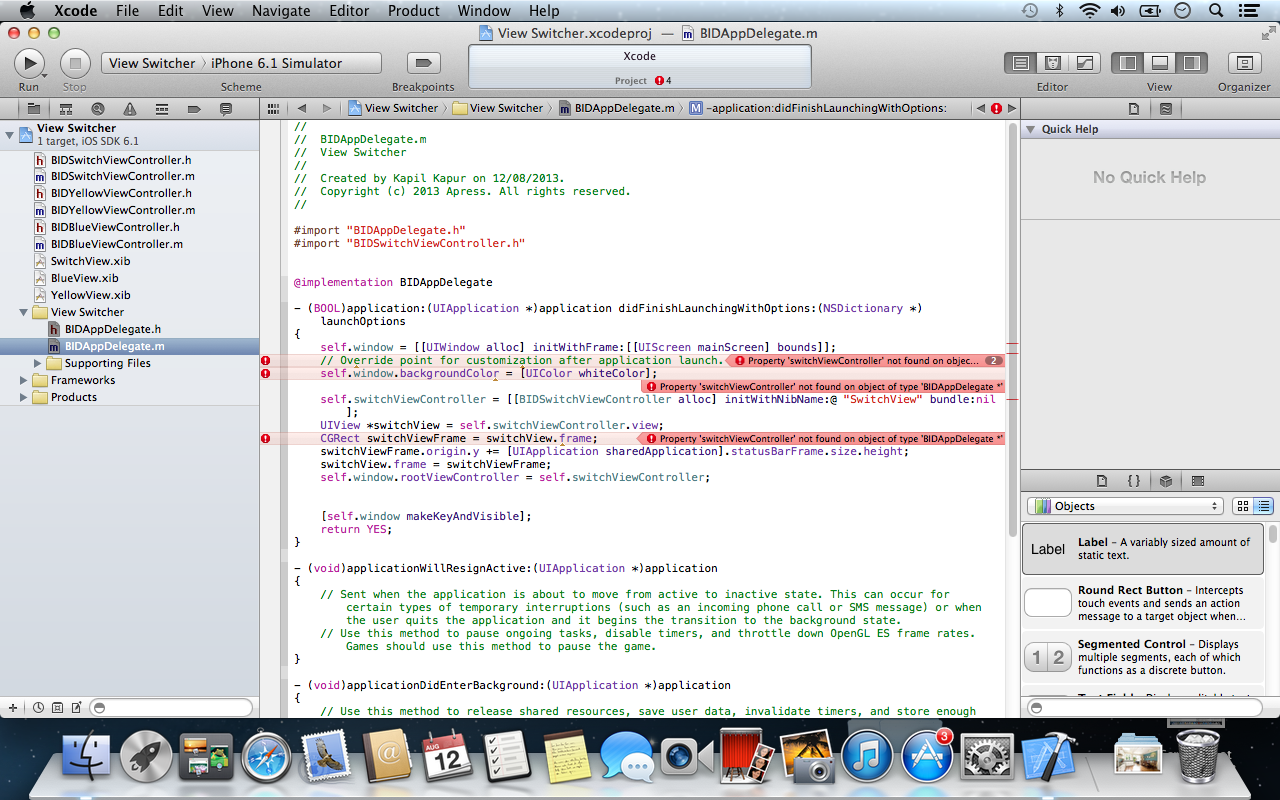
Task: Show the Search navigator
Action: pos(97,108)
